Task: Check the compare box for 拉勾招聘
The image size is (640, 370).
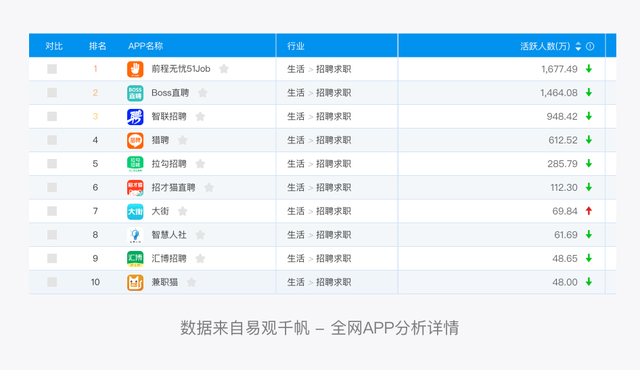Action: pos(52,164)
